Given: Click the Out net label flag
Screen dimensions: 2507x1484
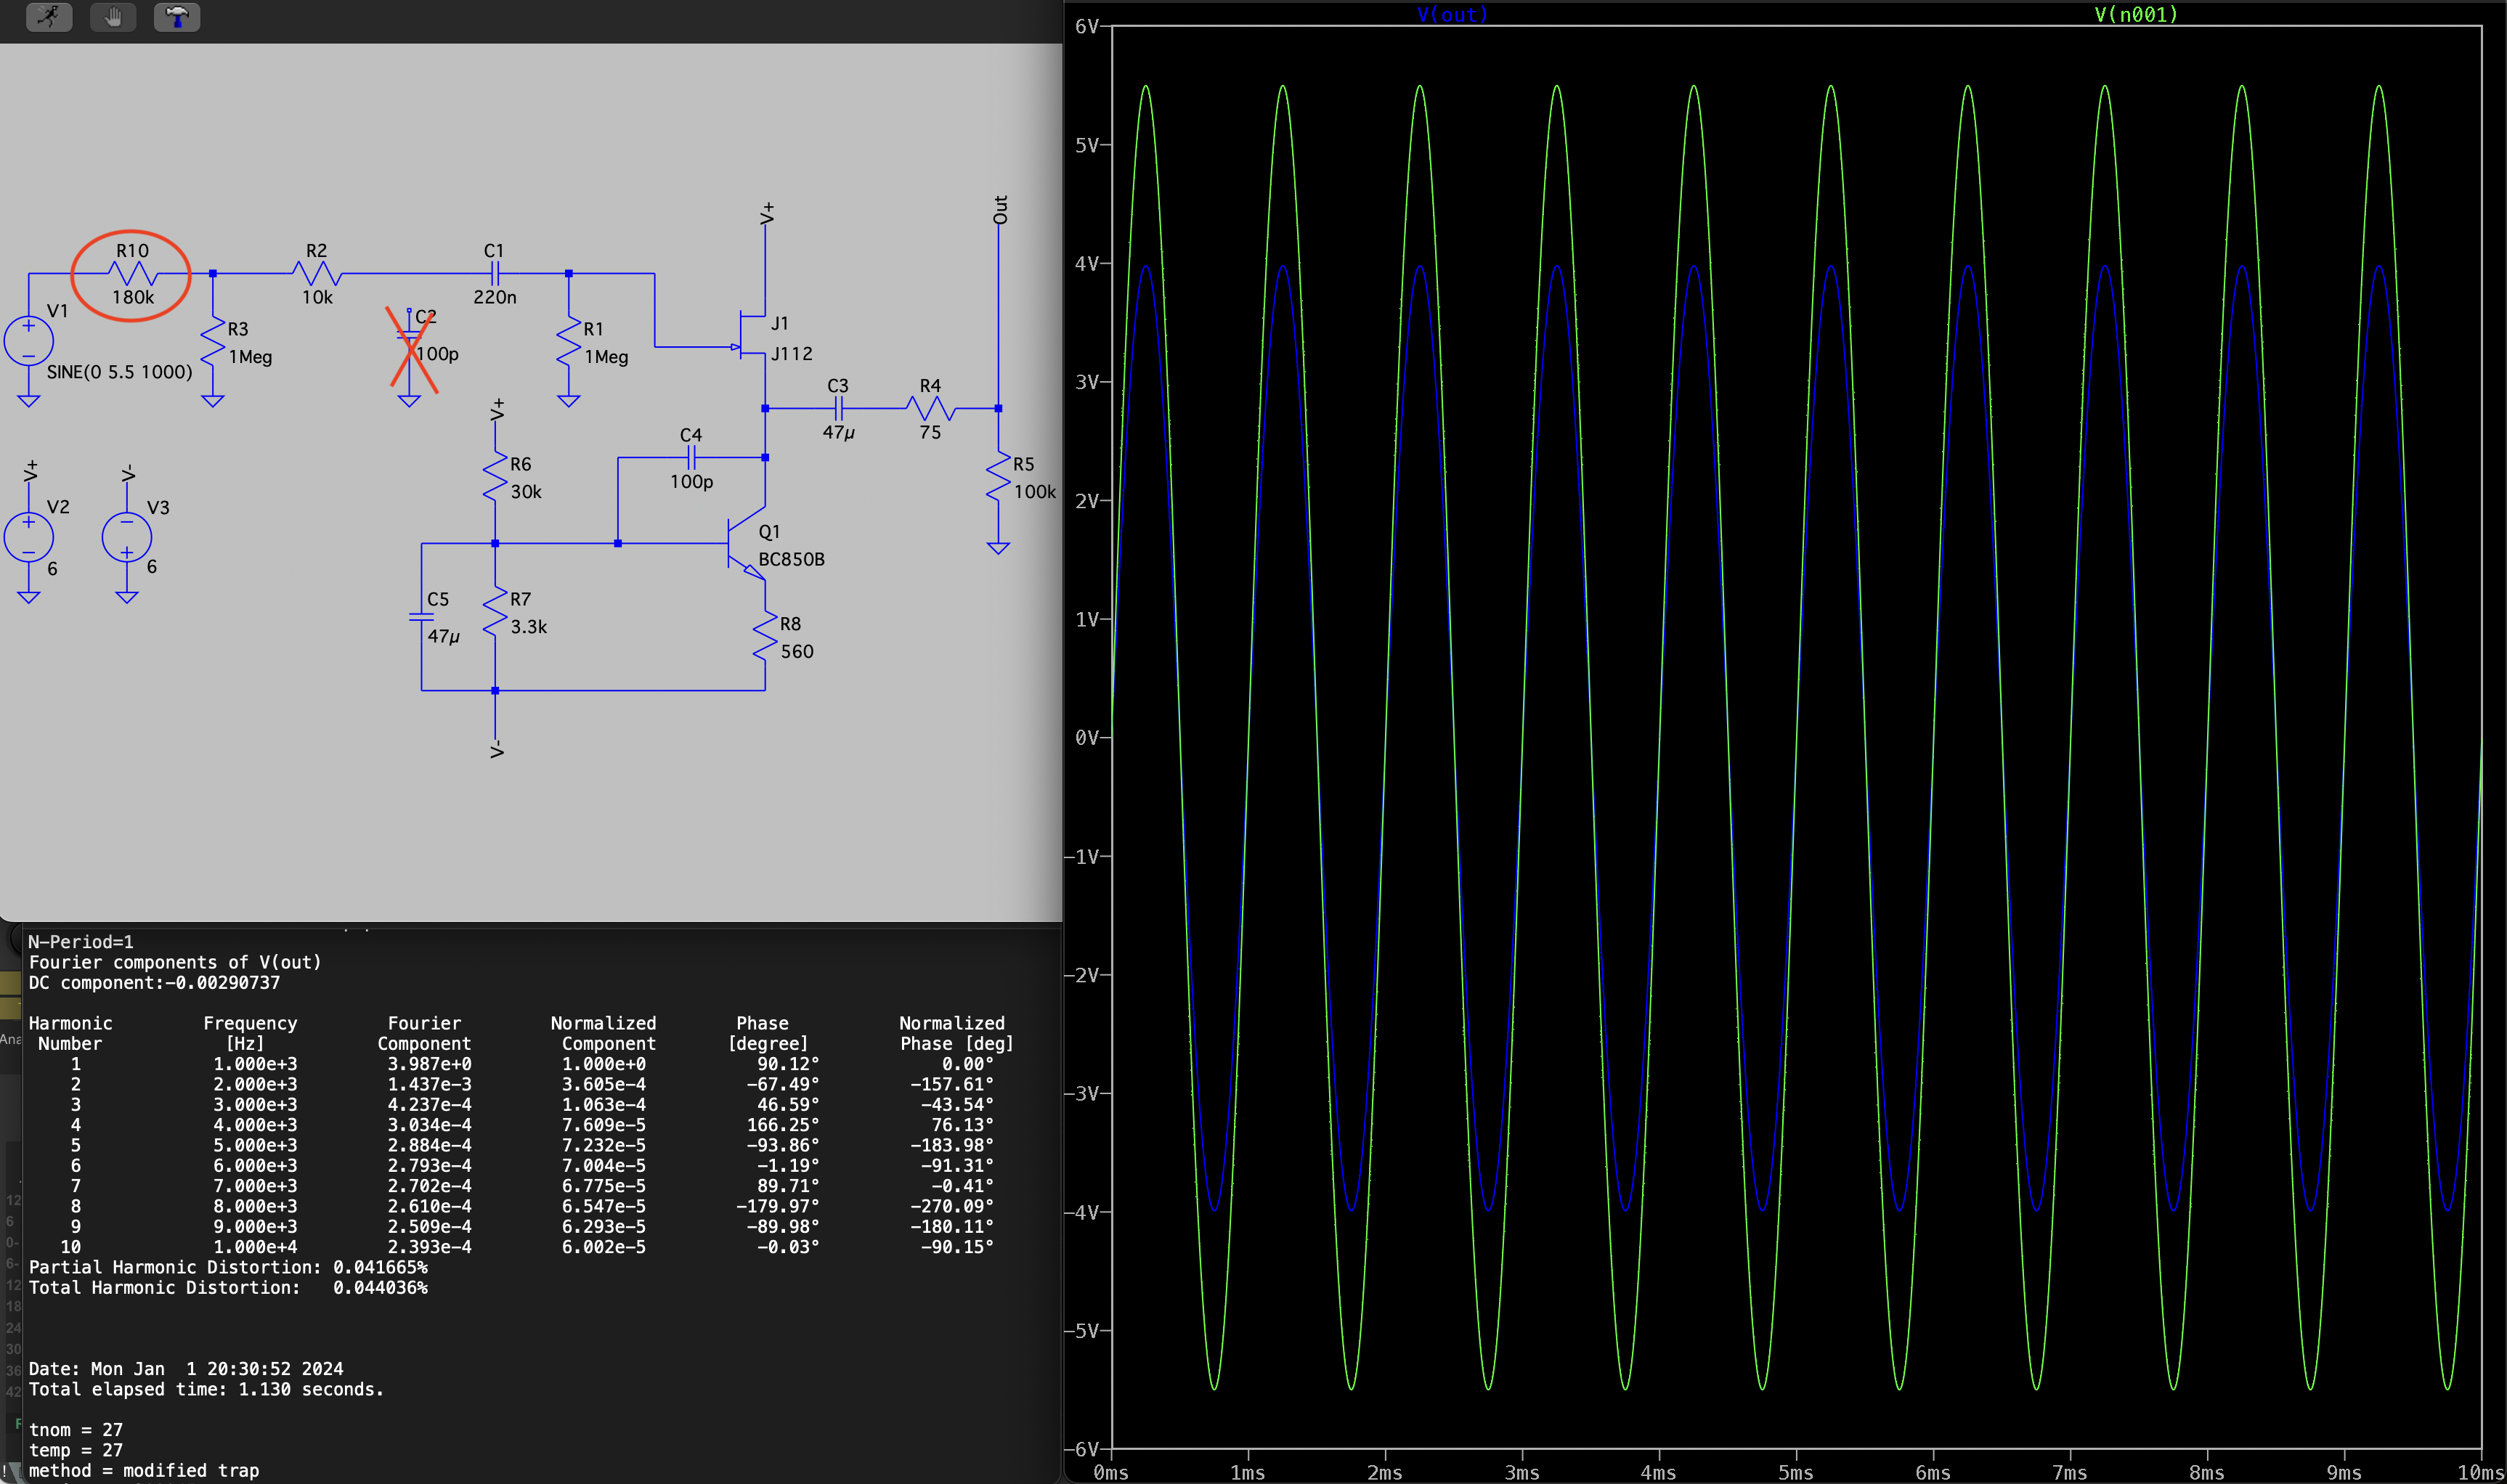Looking at the screenshot, I should tap(999, 210).
